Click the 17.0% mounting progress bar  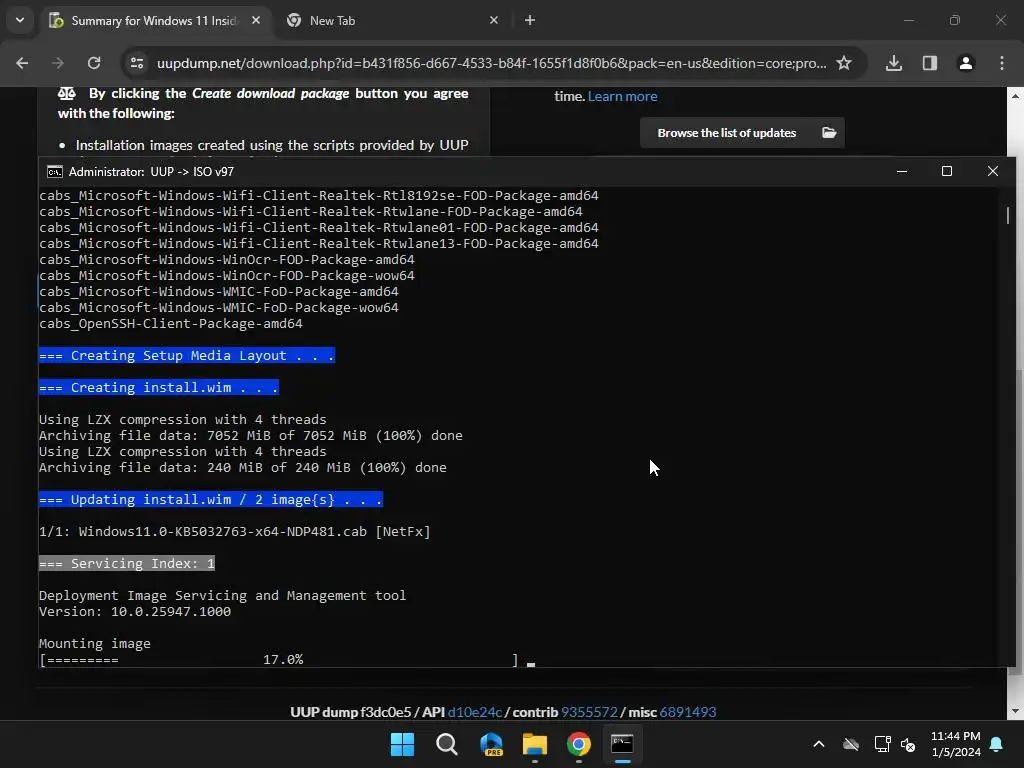[279, 660]
